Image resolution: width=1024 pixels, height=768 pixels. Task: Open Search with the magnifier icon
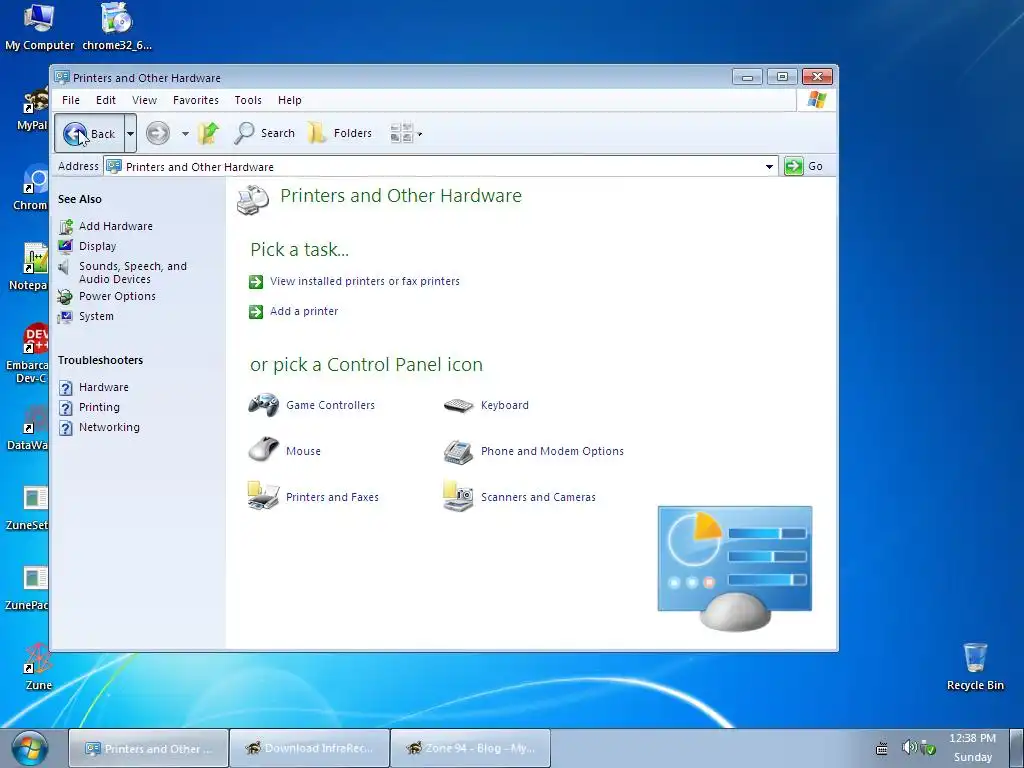[244, 133]
